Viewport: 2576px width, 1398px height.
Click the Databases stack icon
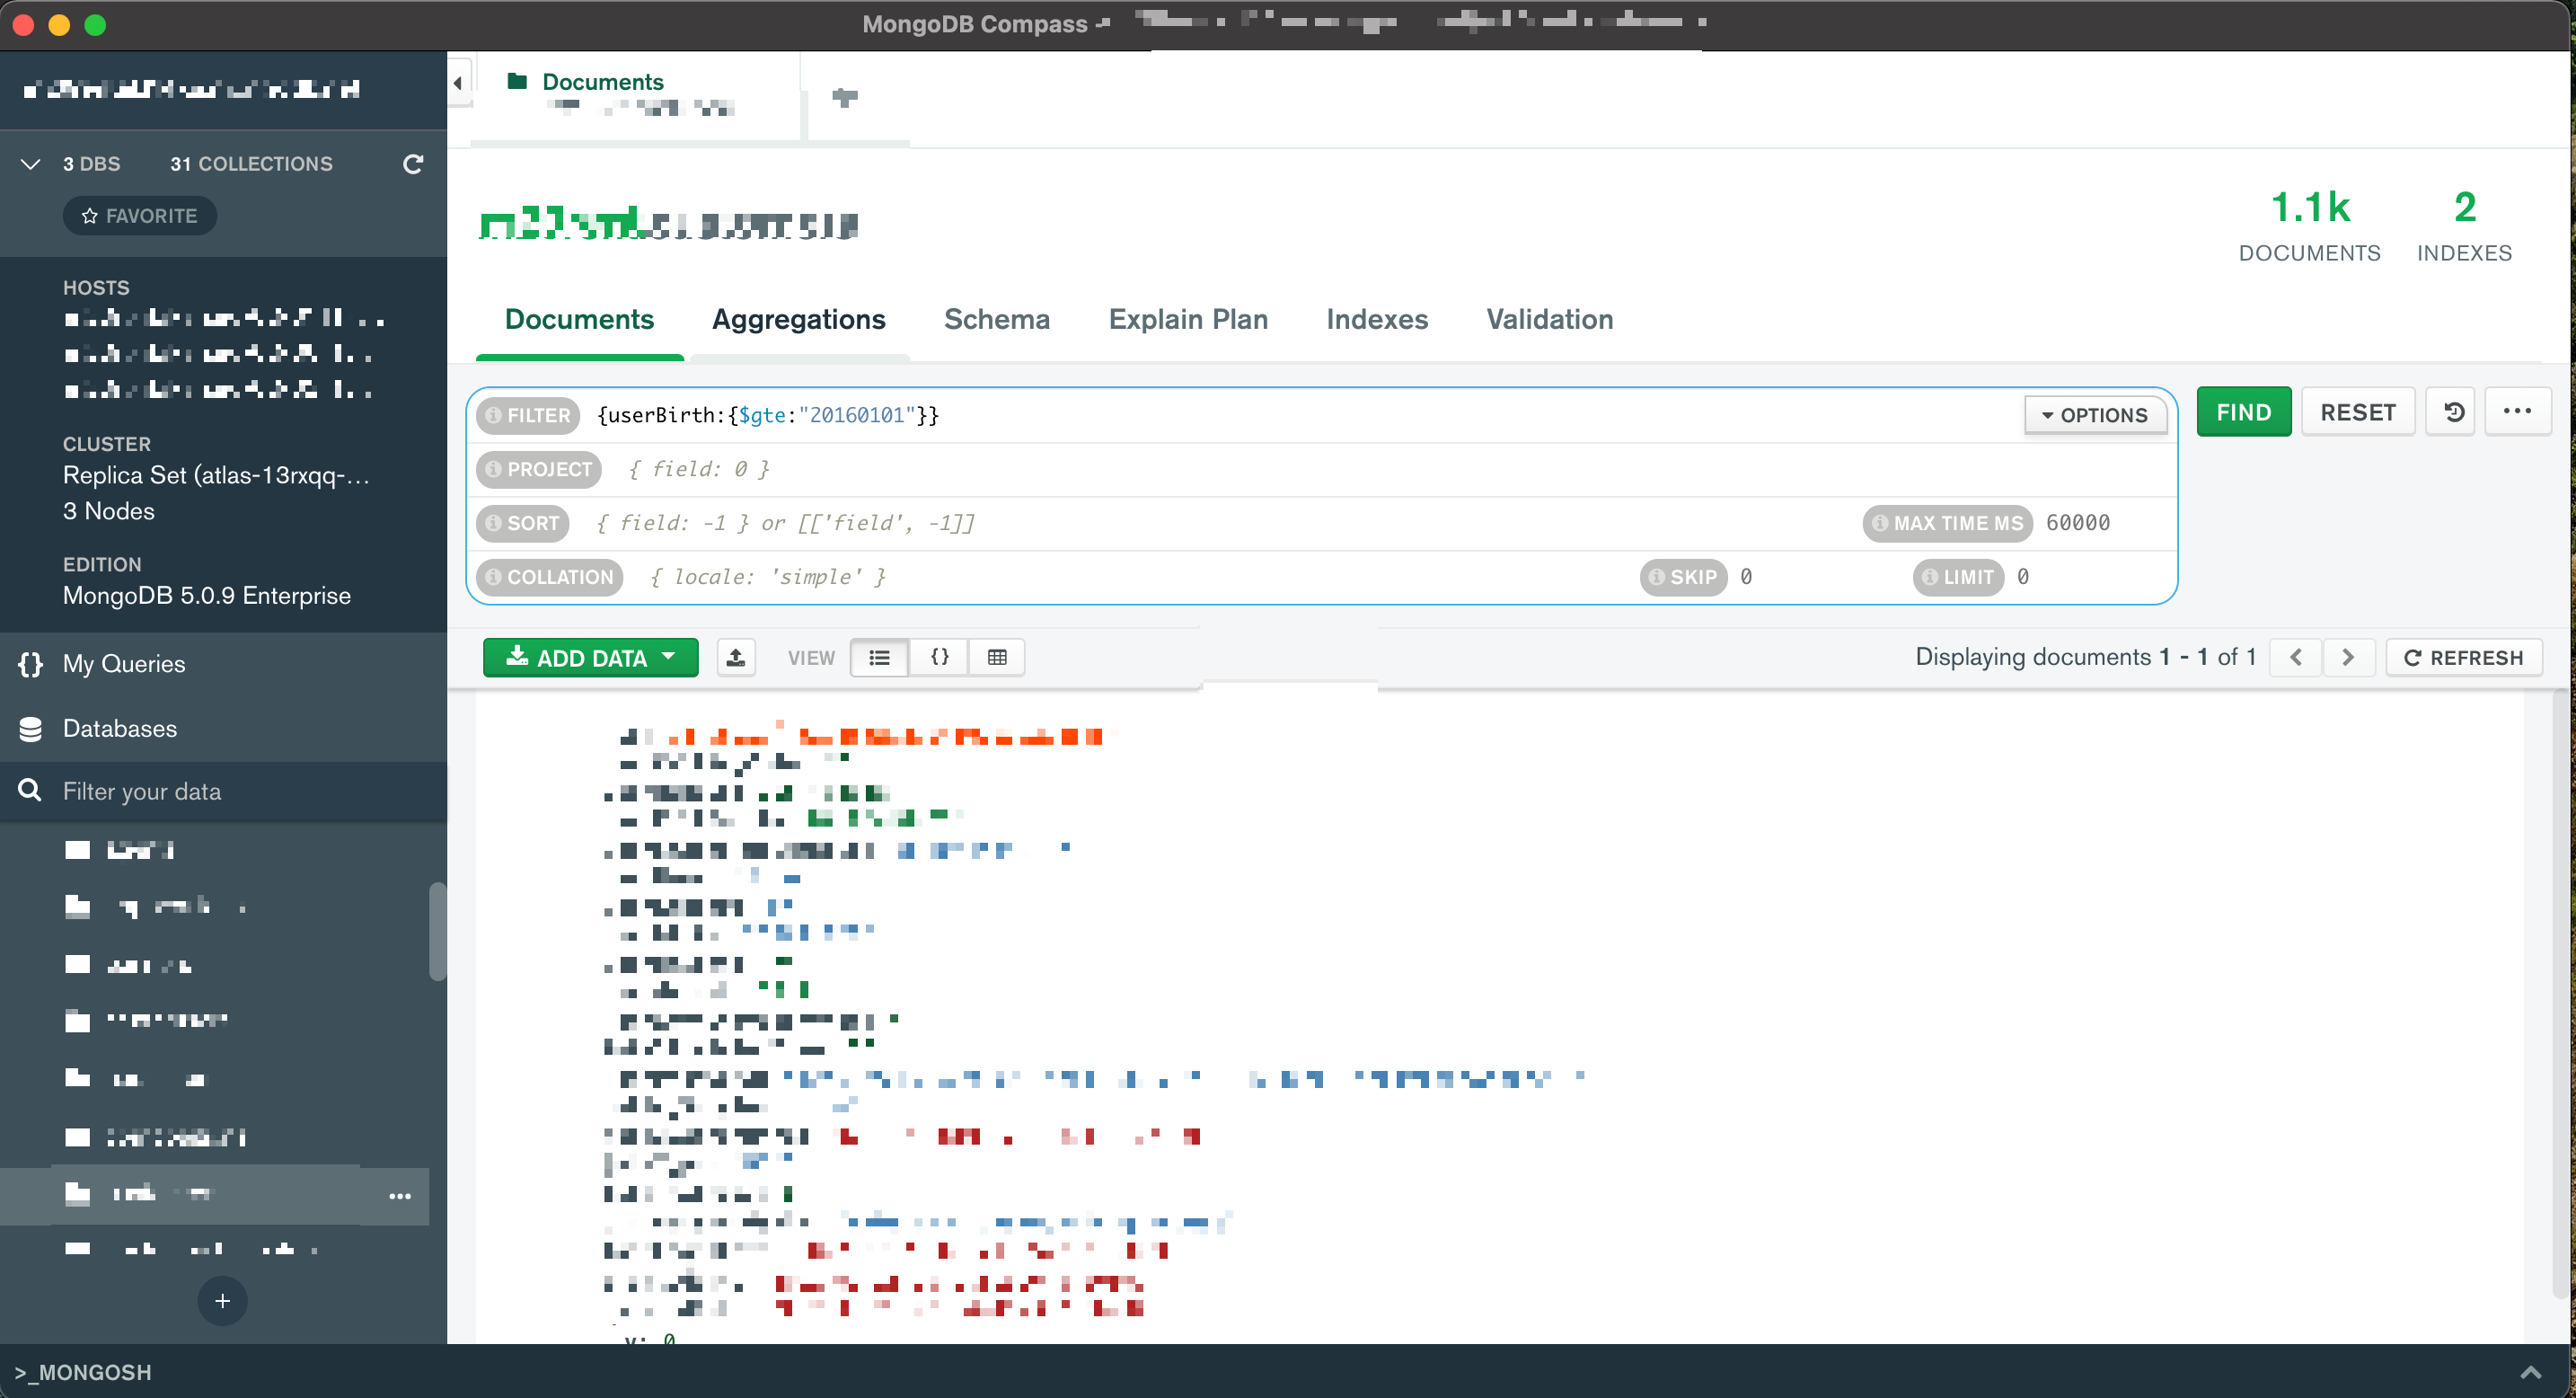pos(31,729)
